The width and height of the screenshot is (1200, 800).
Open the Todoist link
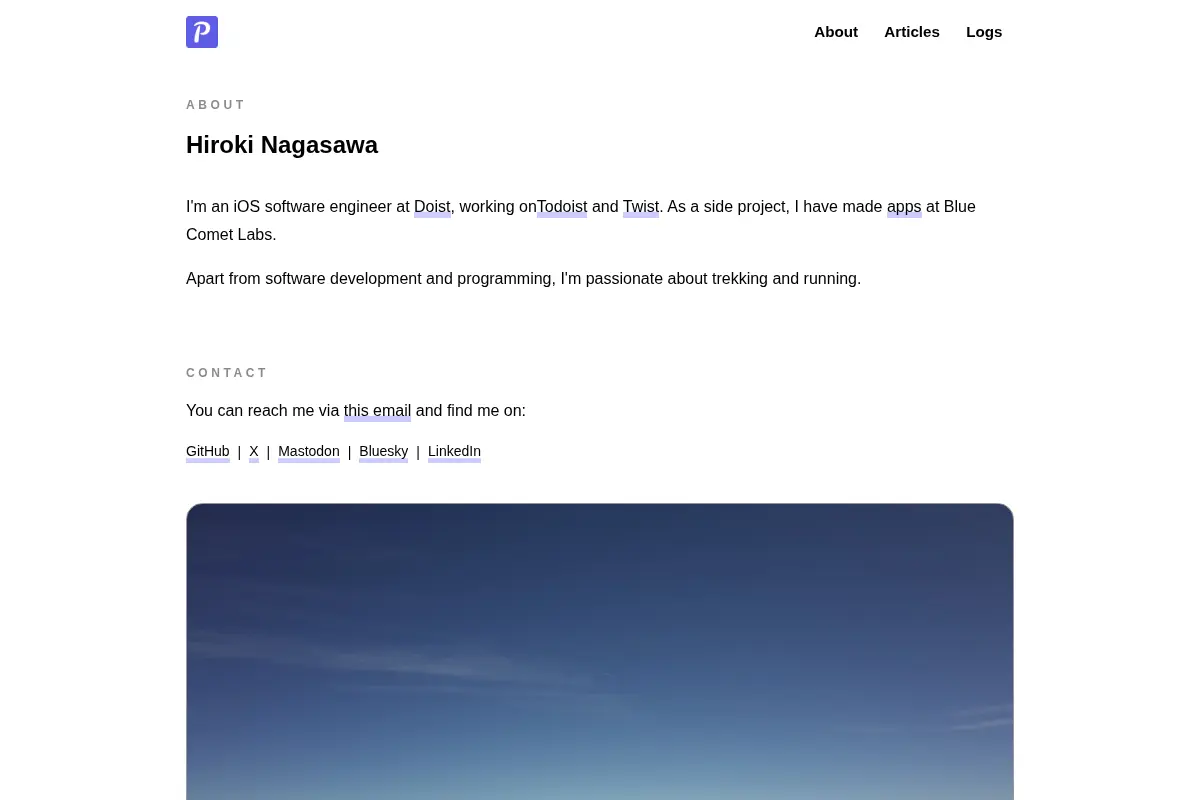562,207
